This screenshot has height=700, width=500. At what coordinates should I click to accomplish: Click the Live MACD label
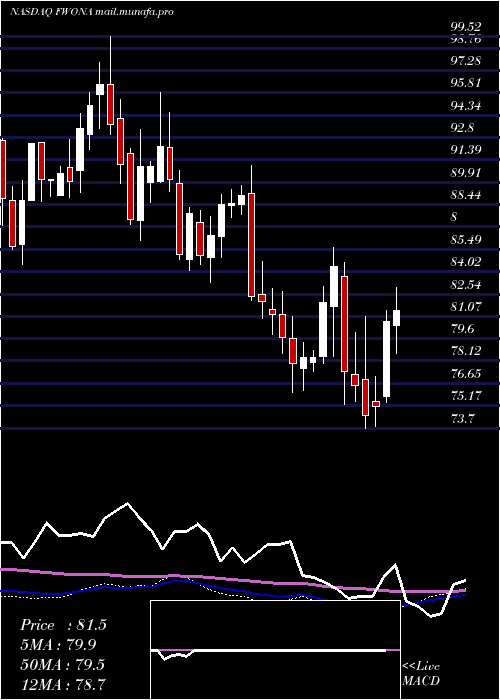pos(421,674)
